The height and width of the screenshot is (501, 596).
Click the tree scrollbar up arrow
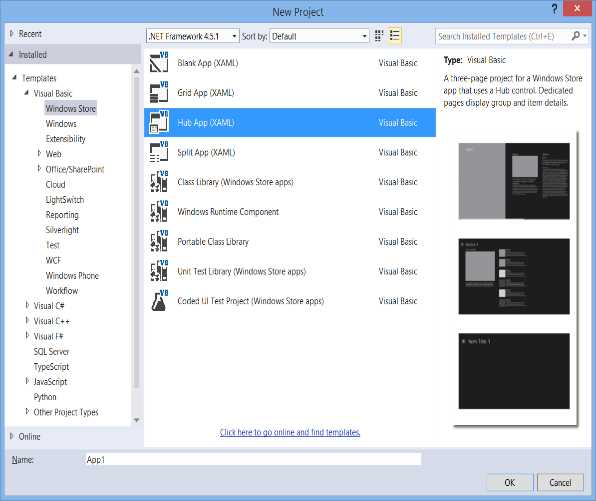coord(136,71)
